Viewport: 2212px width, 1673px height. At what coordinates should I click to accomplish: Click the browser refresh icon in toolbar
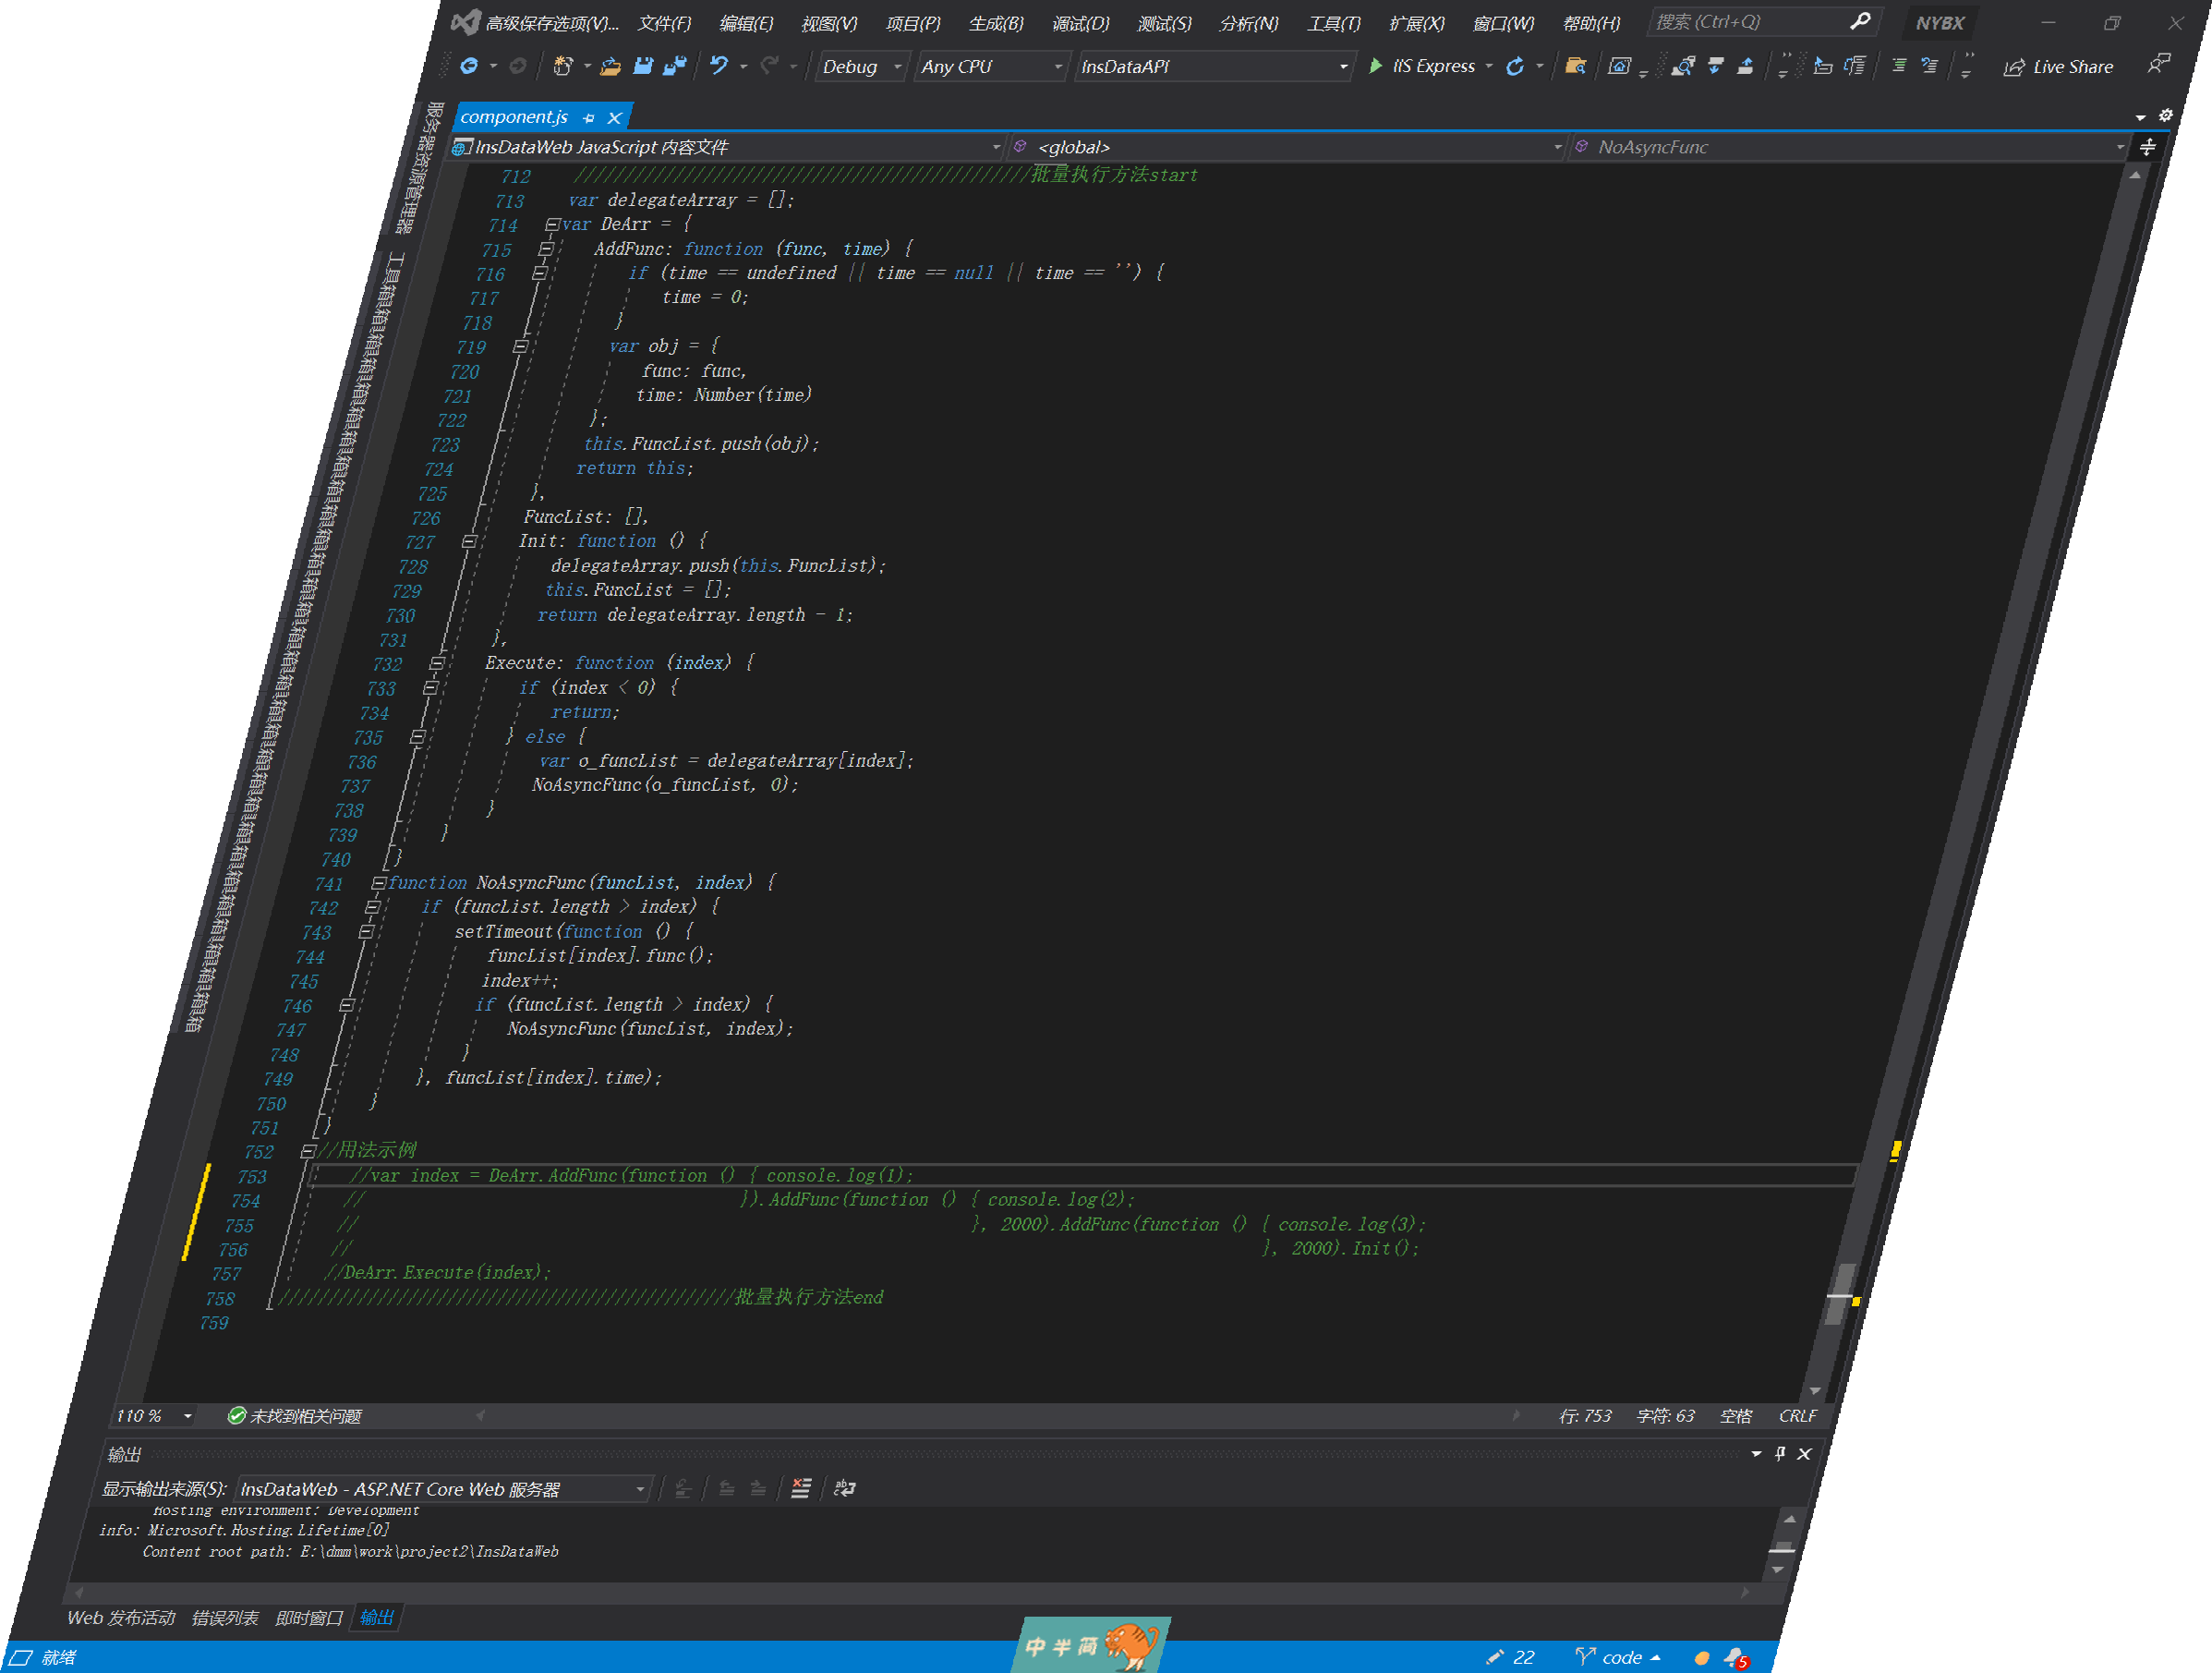coord(1516,66)
